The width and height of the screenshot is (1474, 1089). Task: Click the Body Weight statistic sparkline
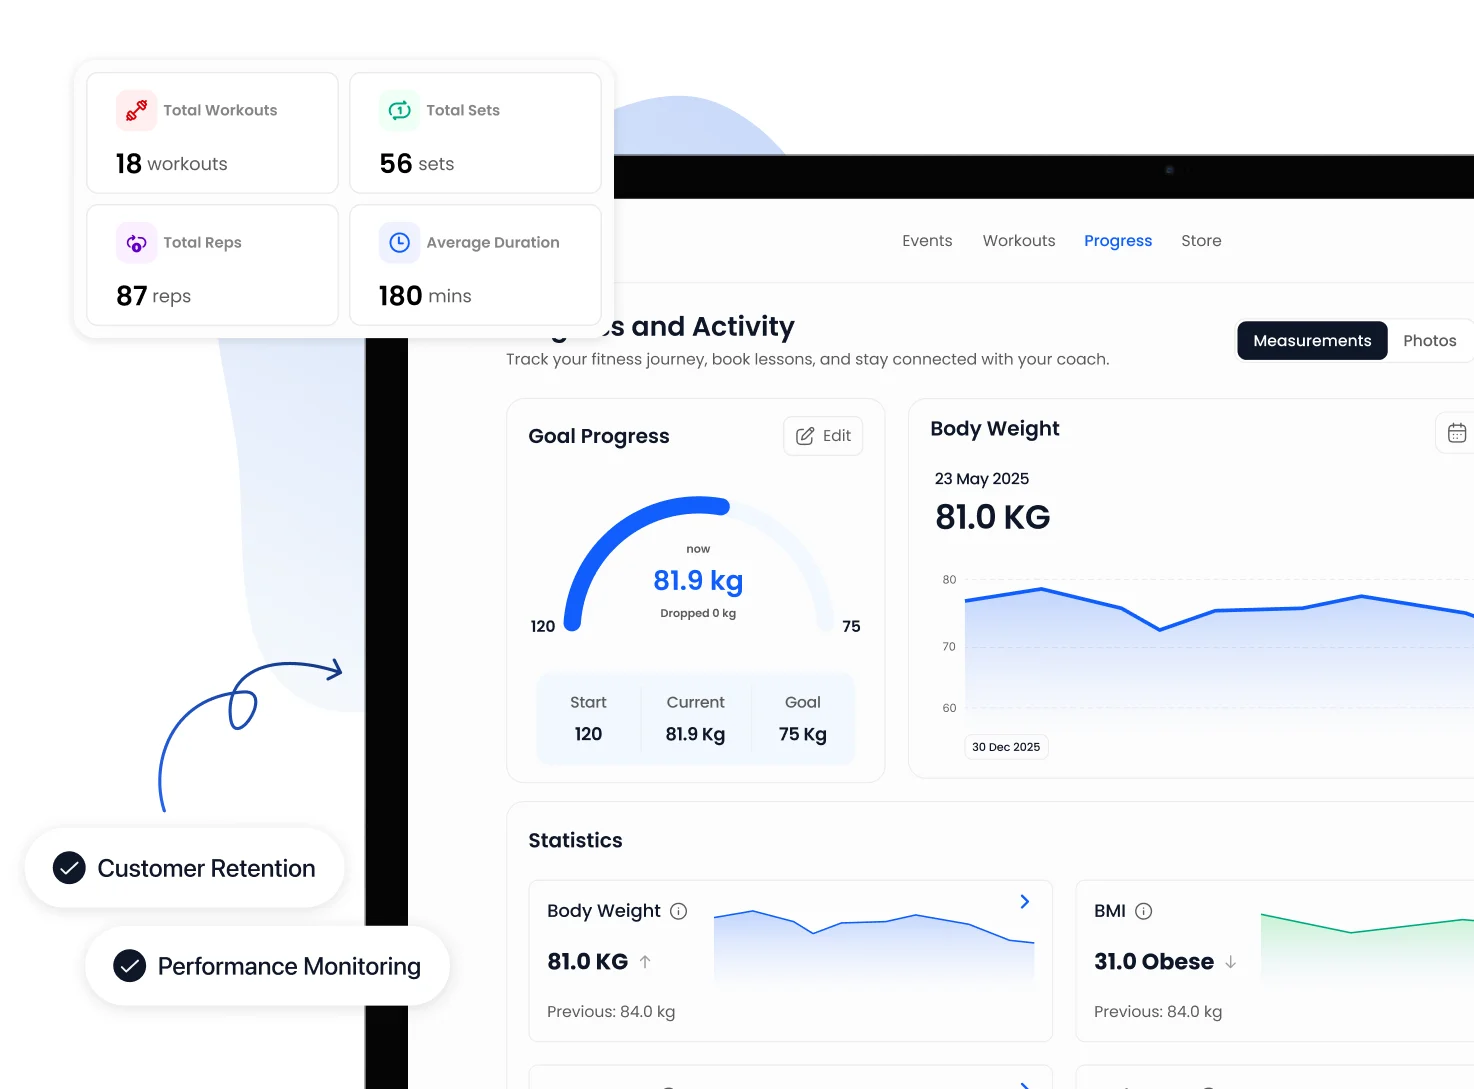(x=874, y=945)
